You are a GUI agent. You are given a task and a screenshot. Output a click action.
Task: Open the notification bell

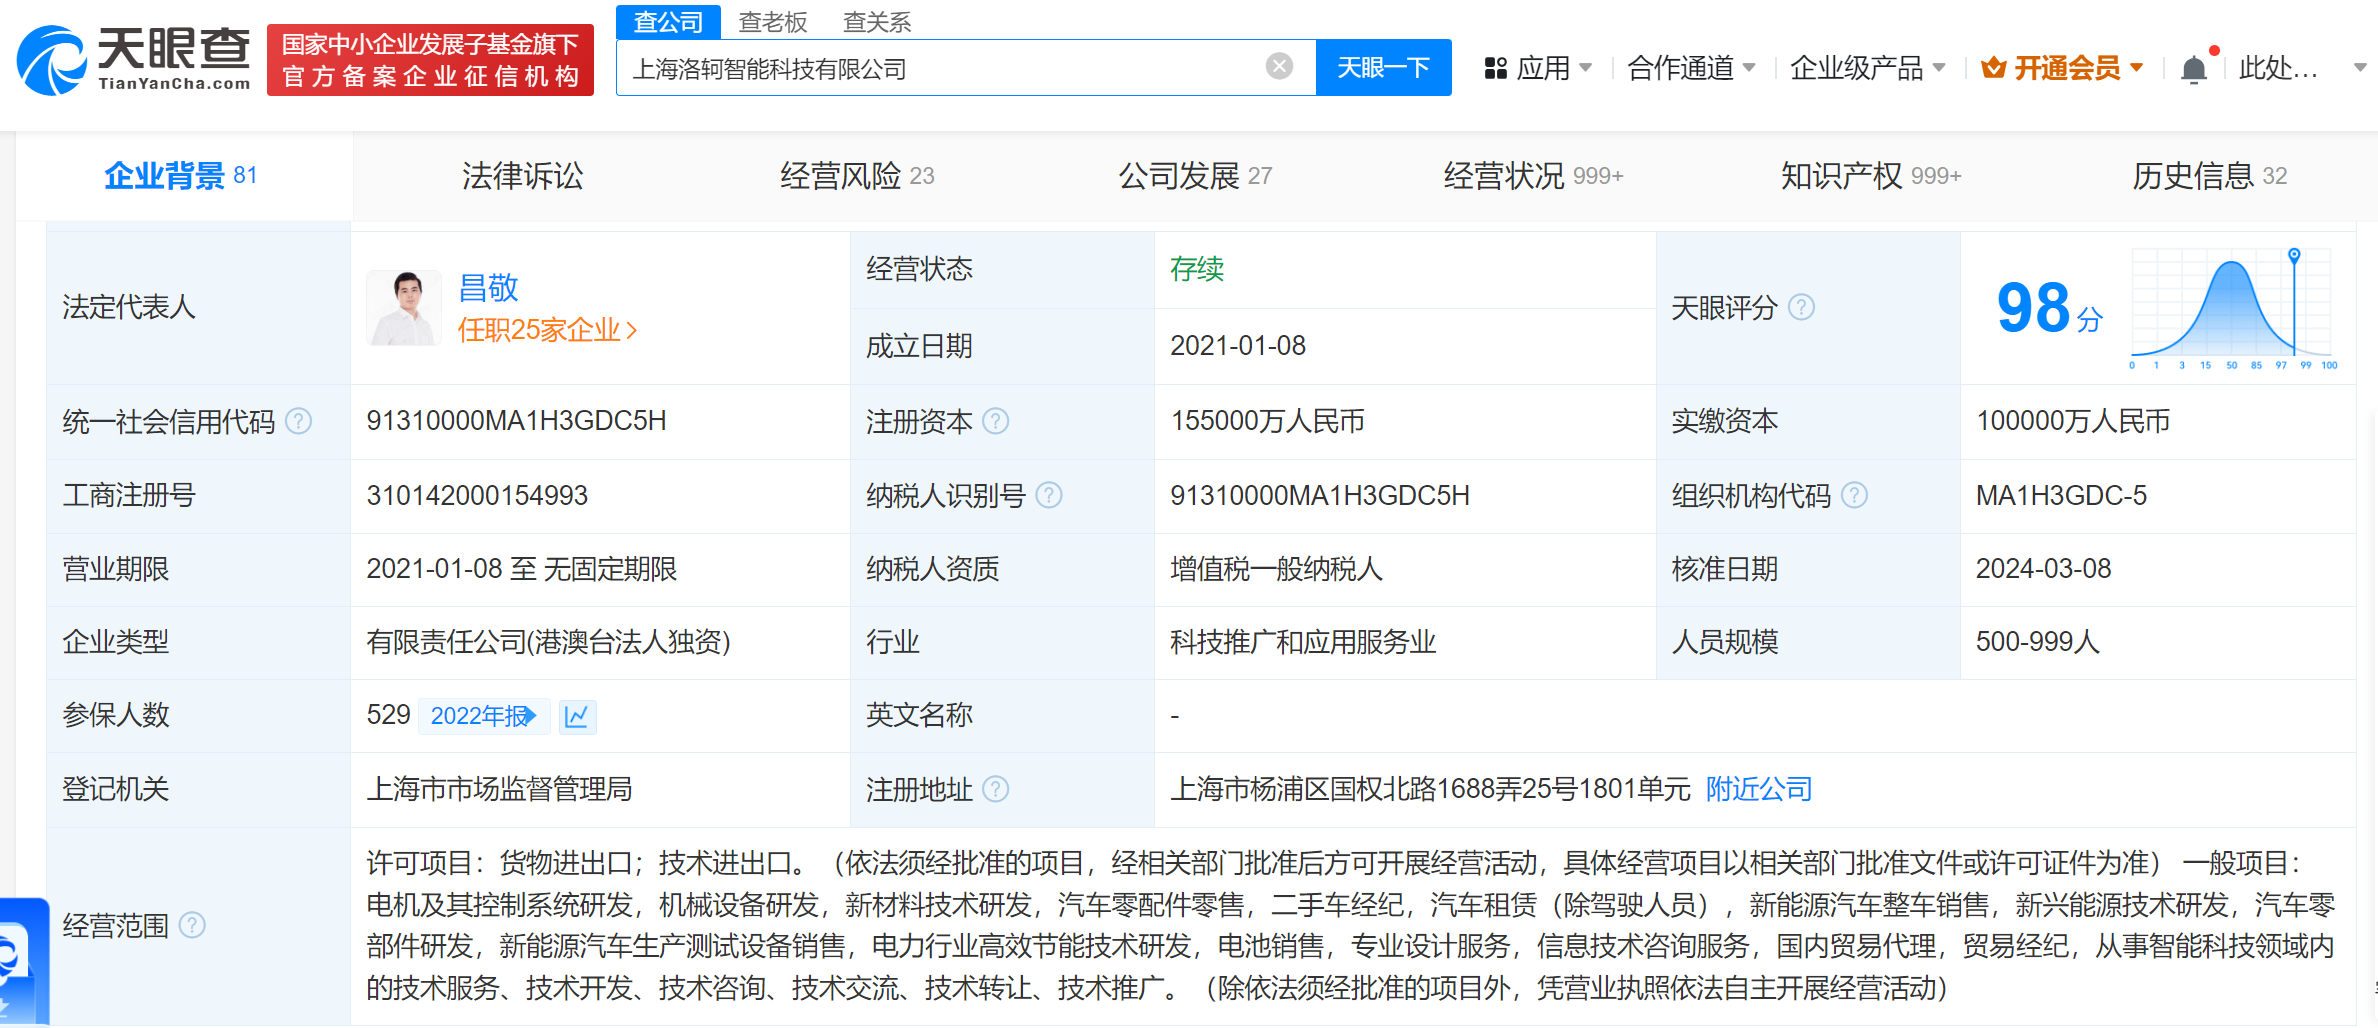coord(2193,69)
